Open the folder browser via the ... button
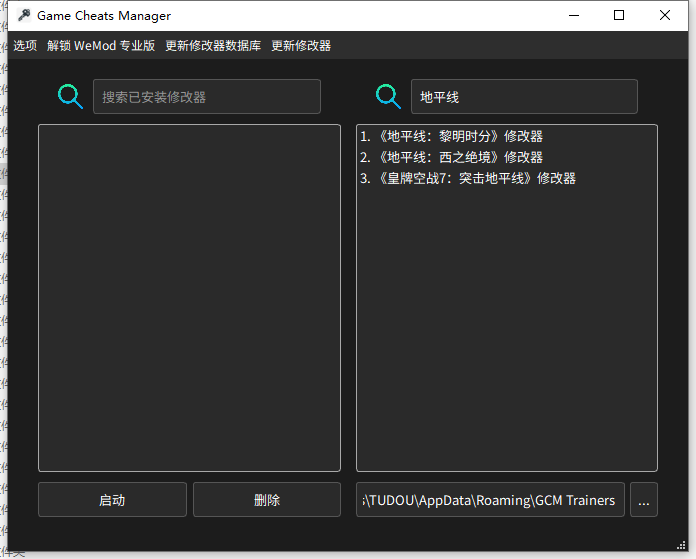Viewport: 696px width, 559px height. [x=643, y=500]
